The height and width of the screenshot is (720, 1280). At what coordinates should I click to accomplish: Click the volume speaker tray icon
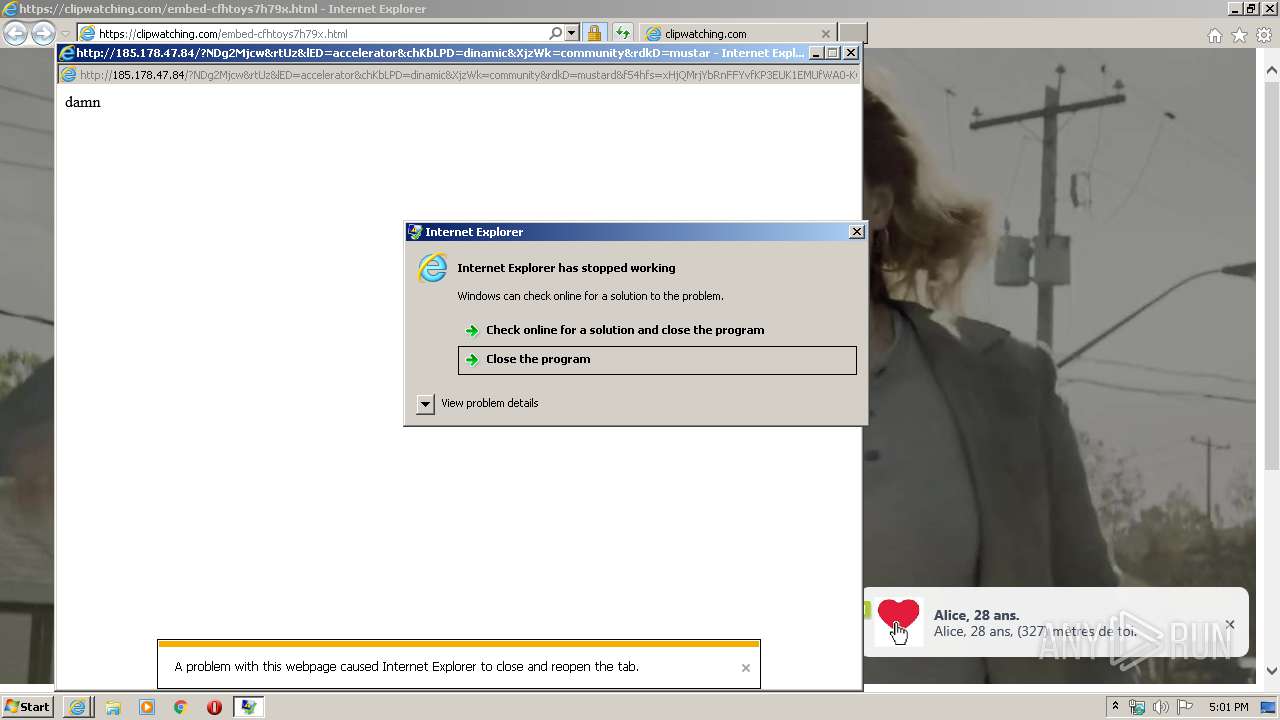point(1161,707)
